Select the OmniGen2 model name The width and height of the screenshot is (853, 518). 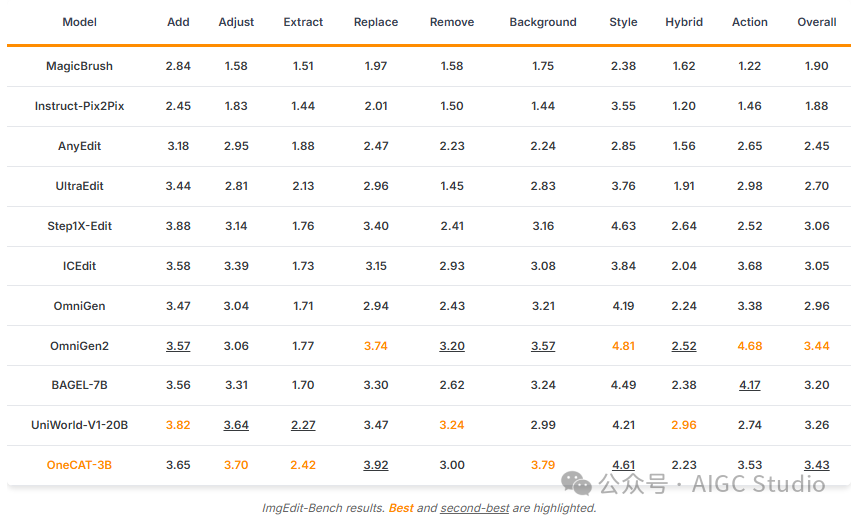coord(79,346)
